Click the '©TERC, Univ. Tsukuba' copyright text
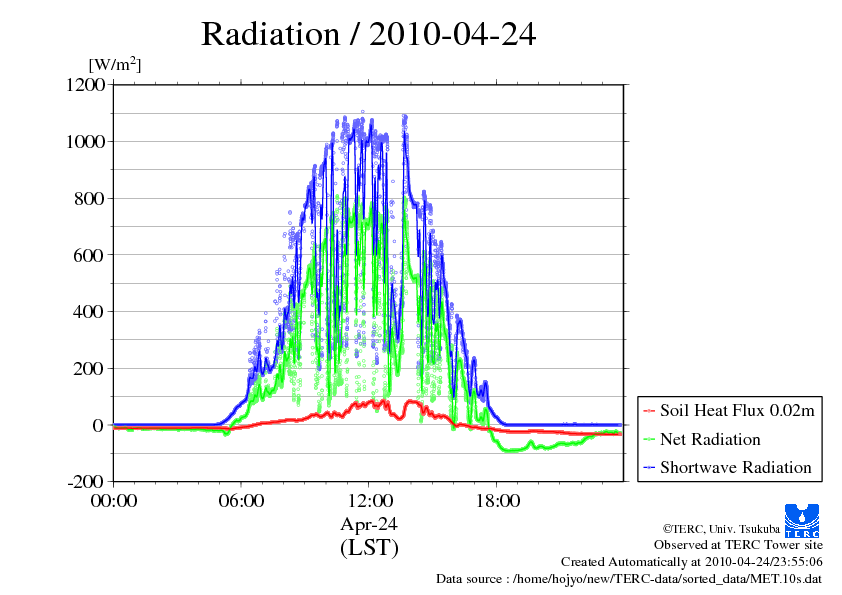 [720, 527]
